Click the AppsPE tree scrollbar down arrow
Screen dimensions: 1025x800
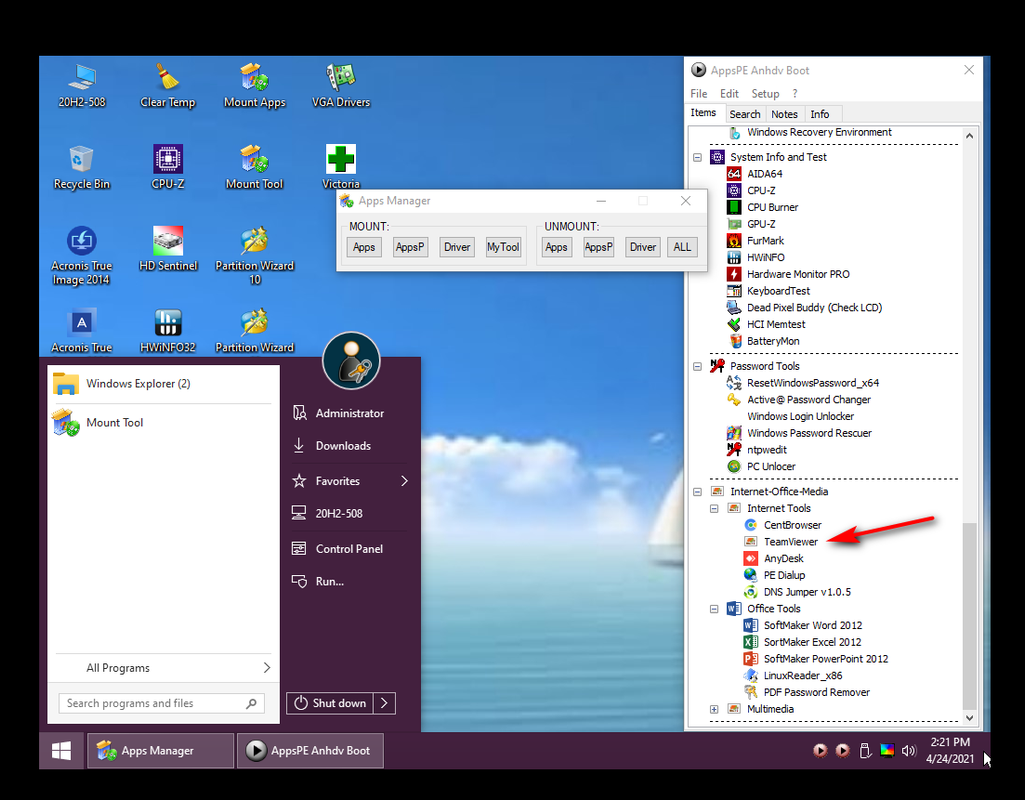pyautogui.click(x=970, y=718)
